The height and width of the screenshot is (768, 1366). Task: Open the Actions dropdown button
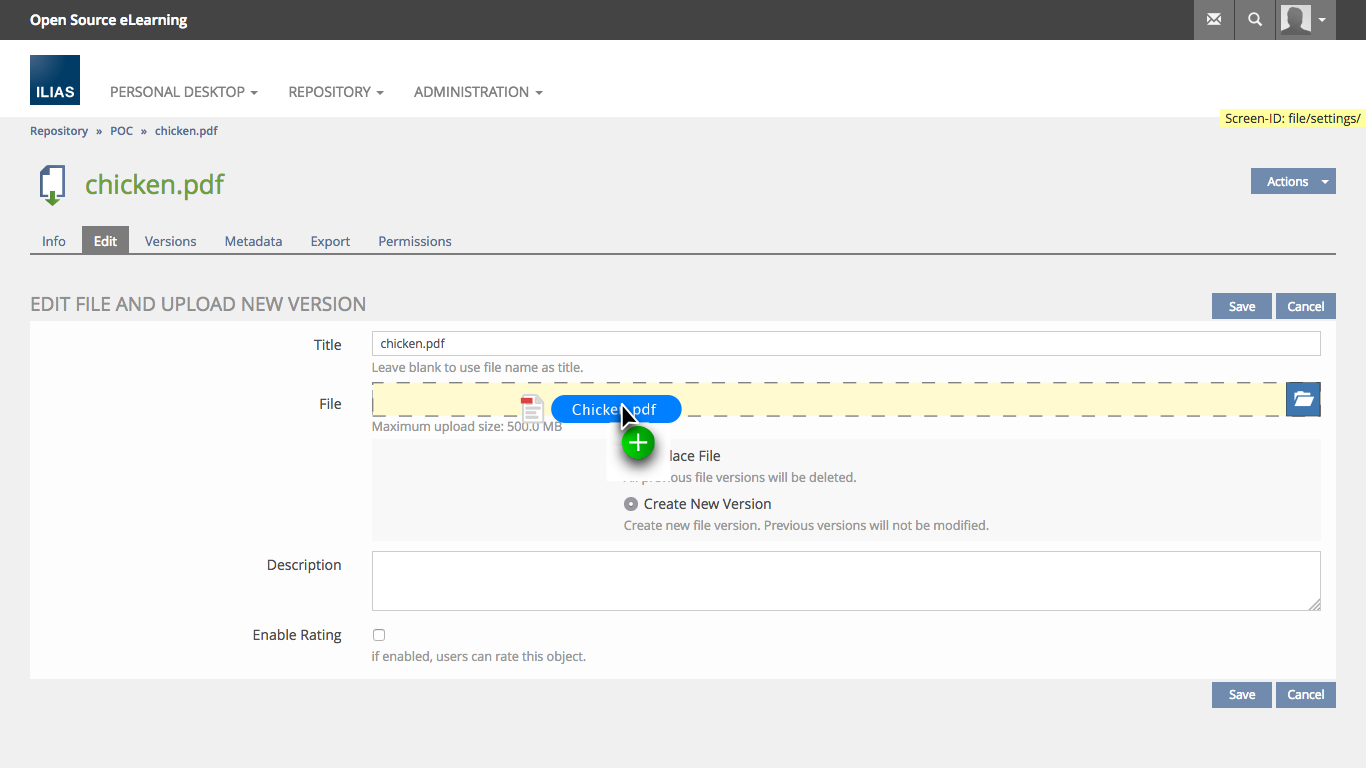[1292, 181]
